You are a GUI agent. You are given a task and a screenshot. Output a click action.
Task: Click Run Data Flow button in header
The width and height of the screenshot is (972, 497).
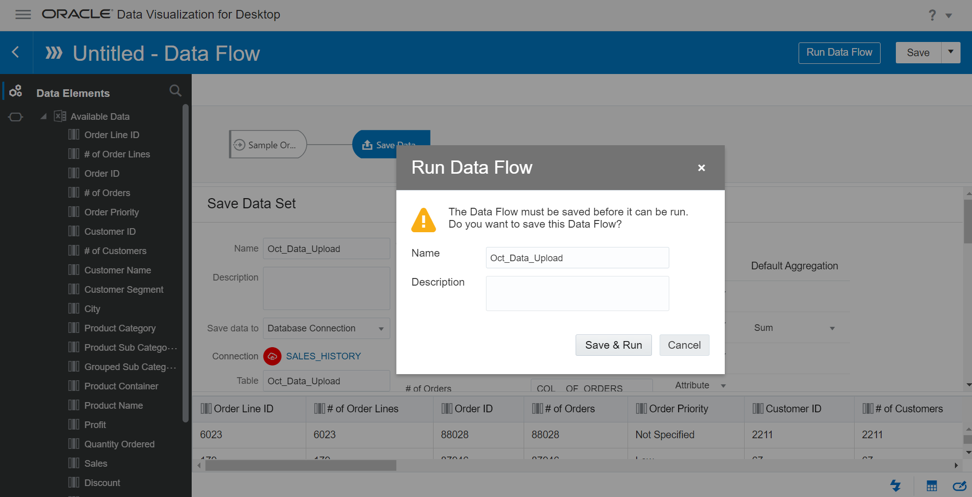click(x=839, y=53)
